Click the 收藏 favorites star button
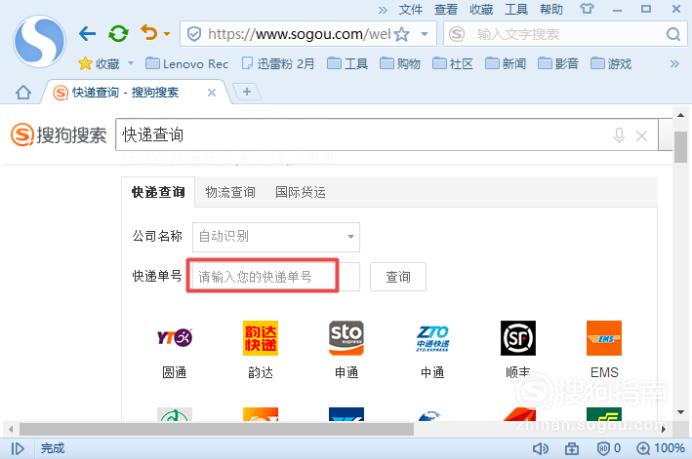 pyautogui.click(x=99, y=64)
